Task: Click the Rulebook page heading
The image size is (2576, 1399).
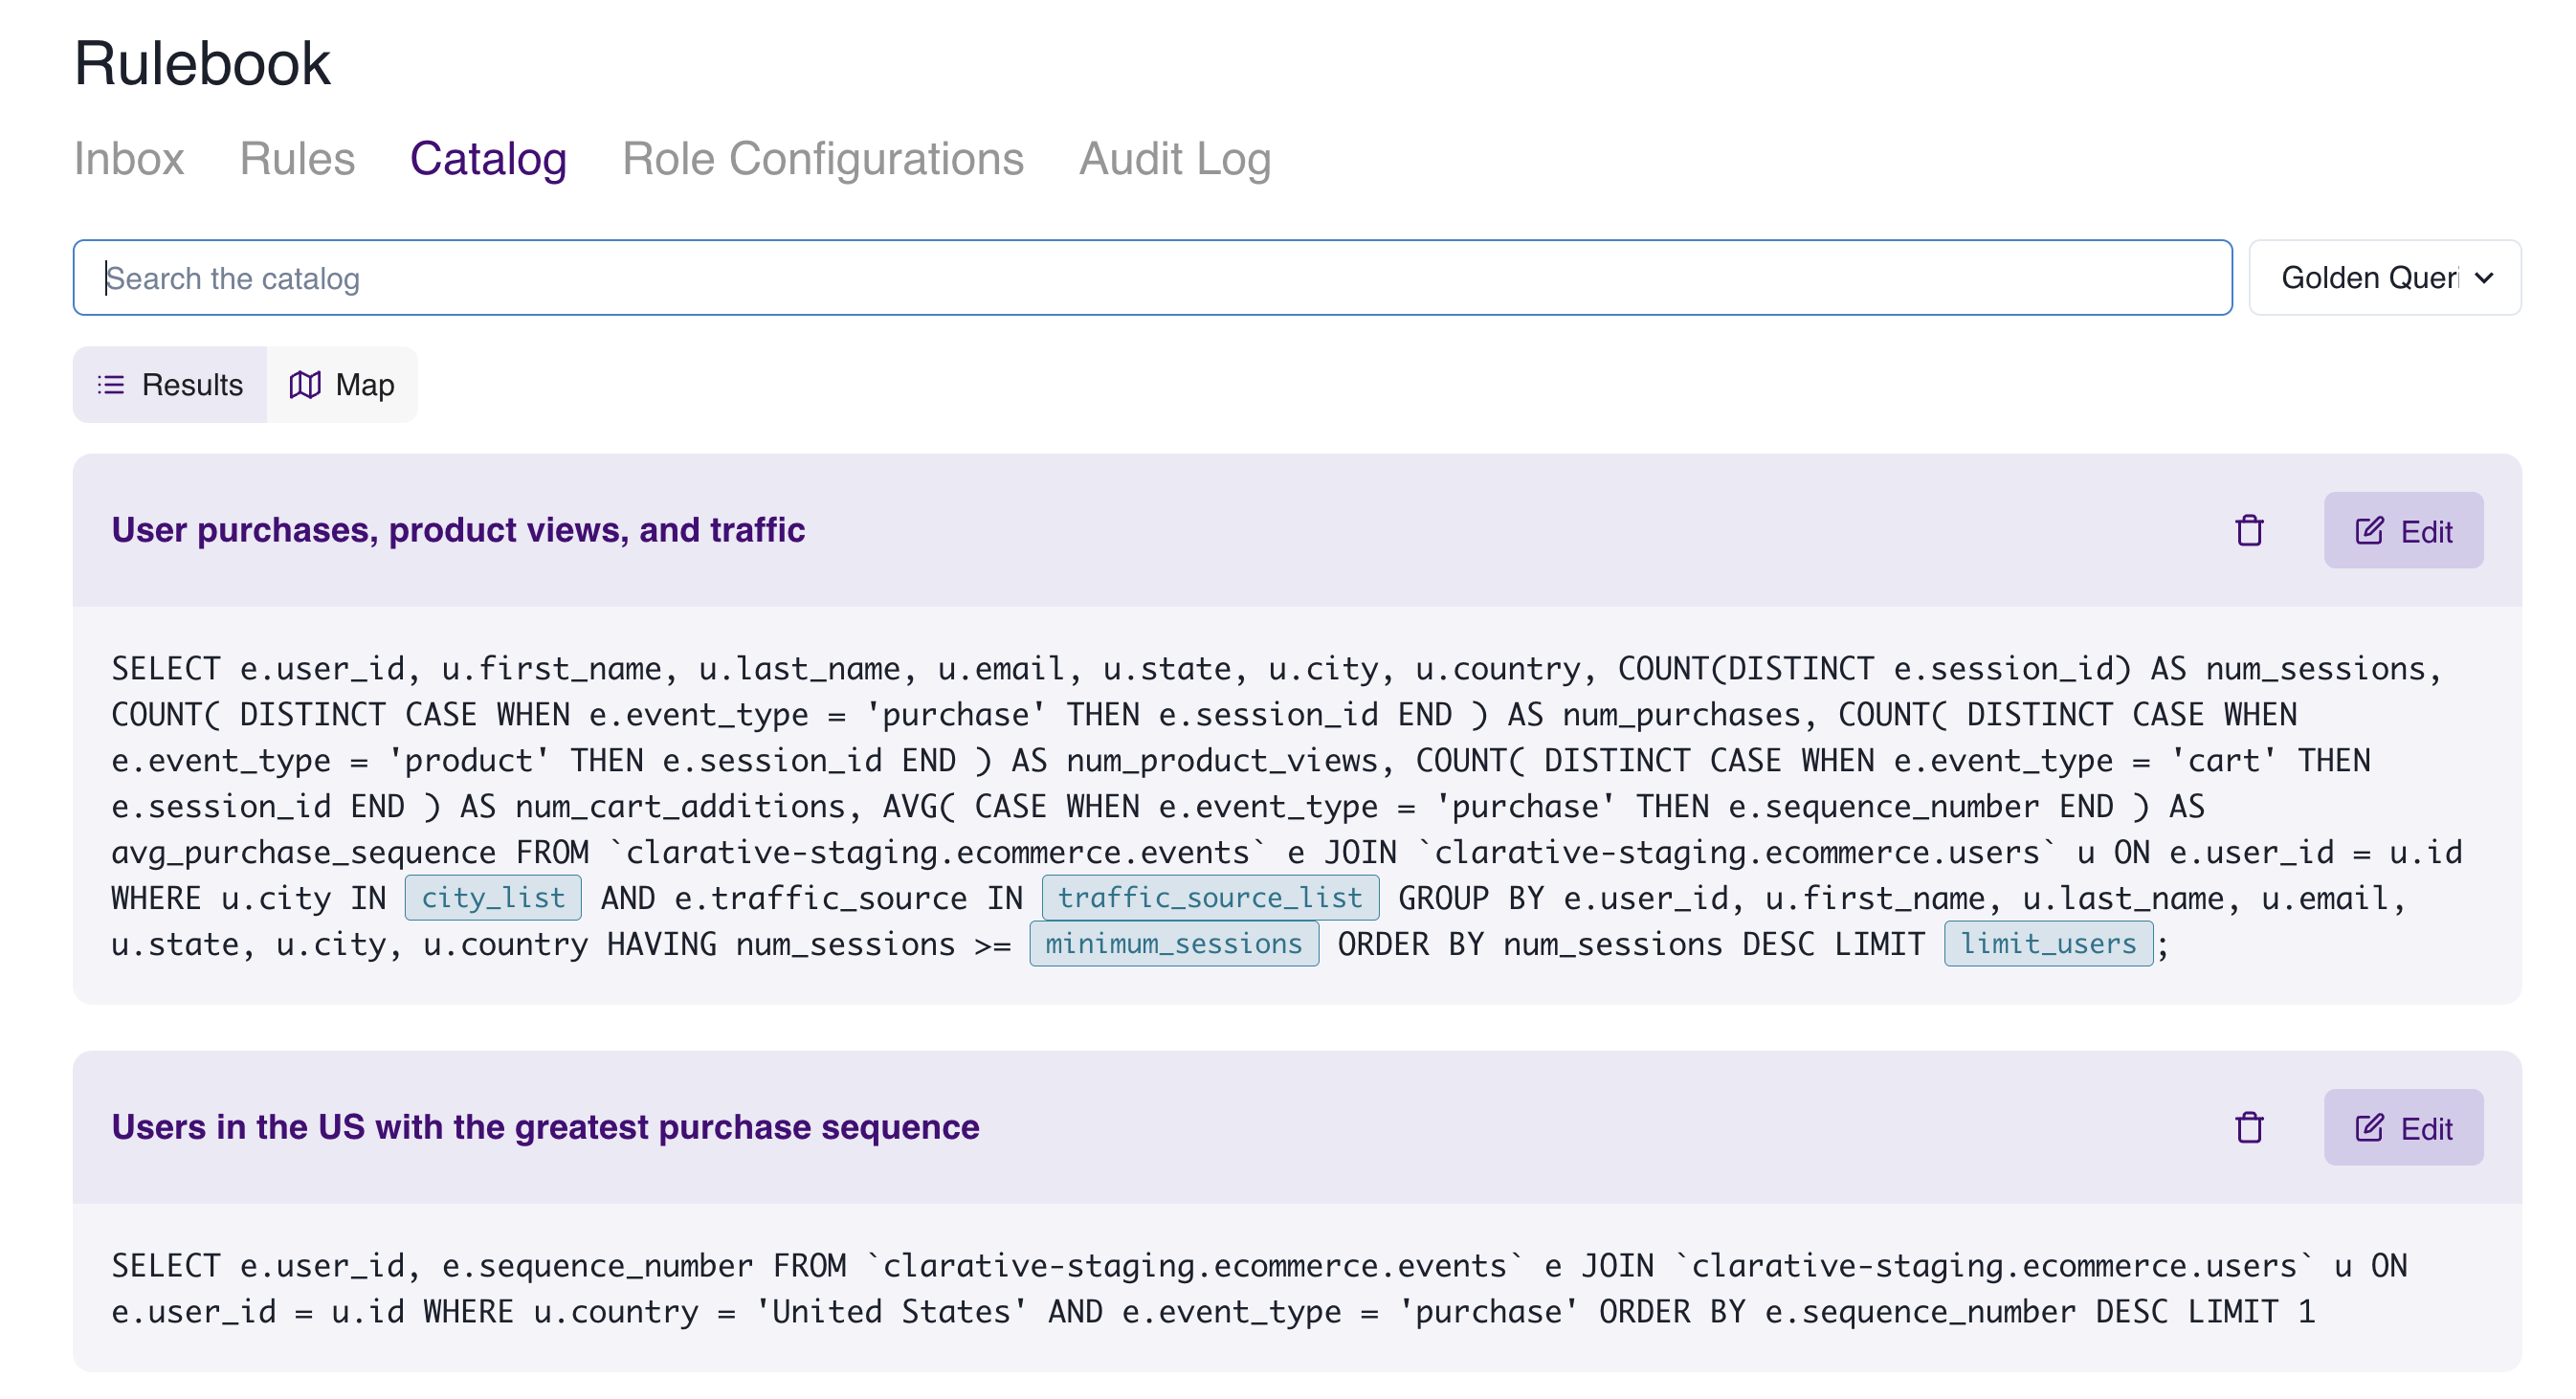Action: pyautogui.click(x=202, y=63)
